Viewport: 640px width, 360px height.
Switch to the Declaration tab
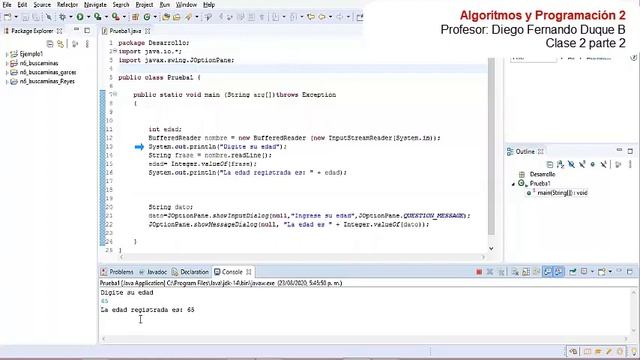(190, 272)
